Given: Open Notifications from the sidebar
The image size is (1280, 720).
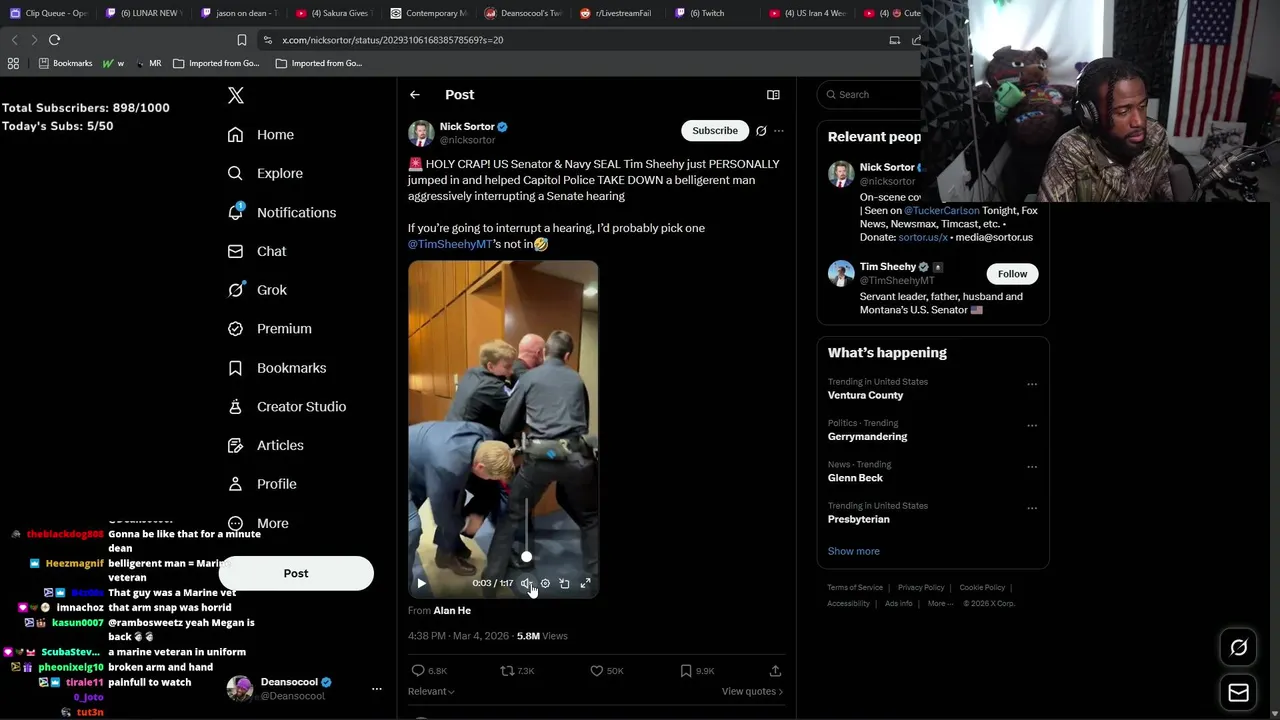Looking at the screenshot, I should [x=282, y=212].
